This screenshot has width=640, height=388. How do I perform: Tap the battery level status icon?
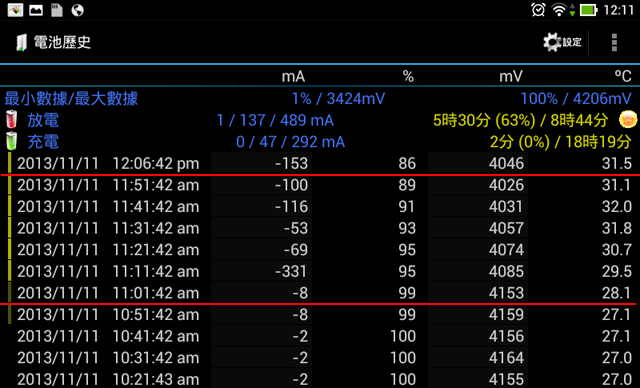[588, 10]
